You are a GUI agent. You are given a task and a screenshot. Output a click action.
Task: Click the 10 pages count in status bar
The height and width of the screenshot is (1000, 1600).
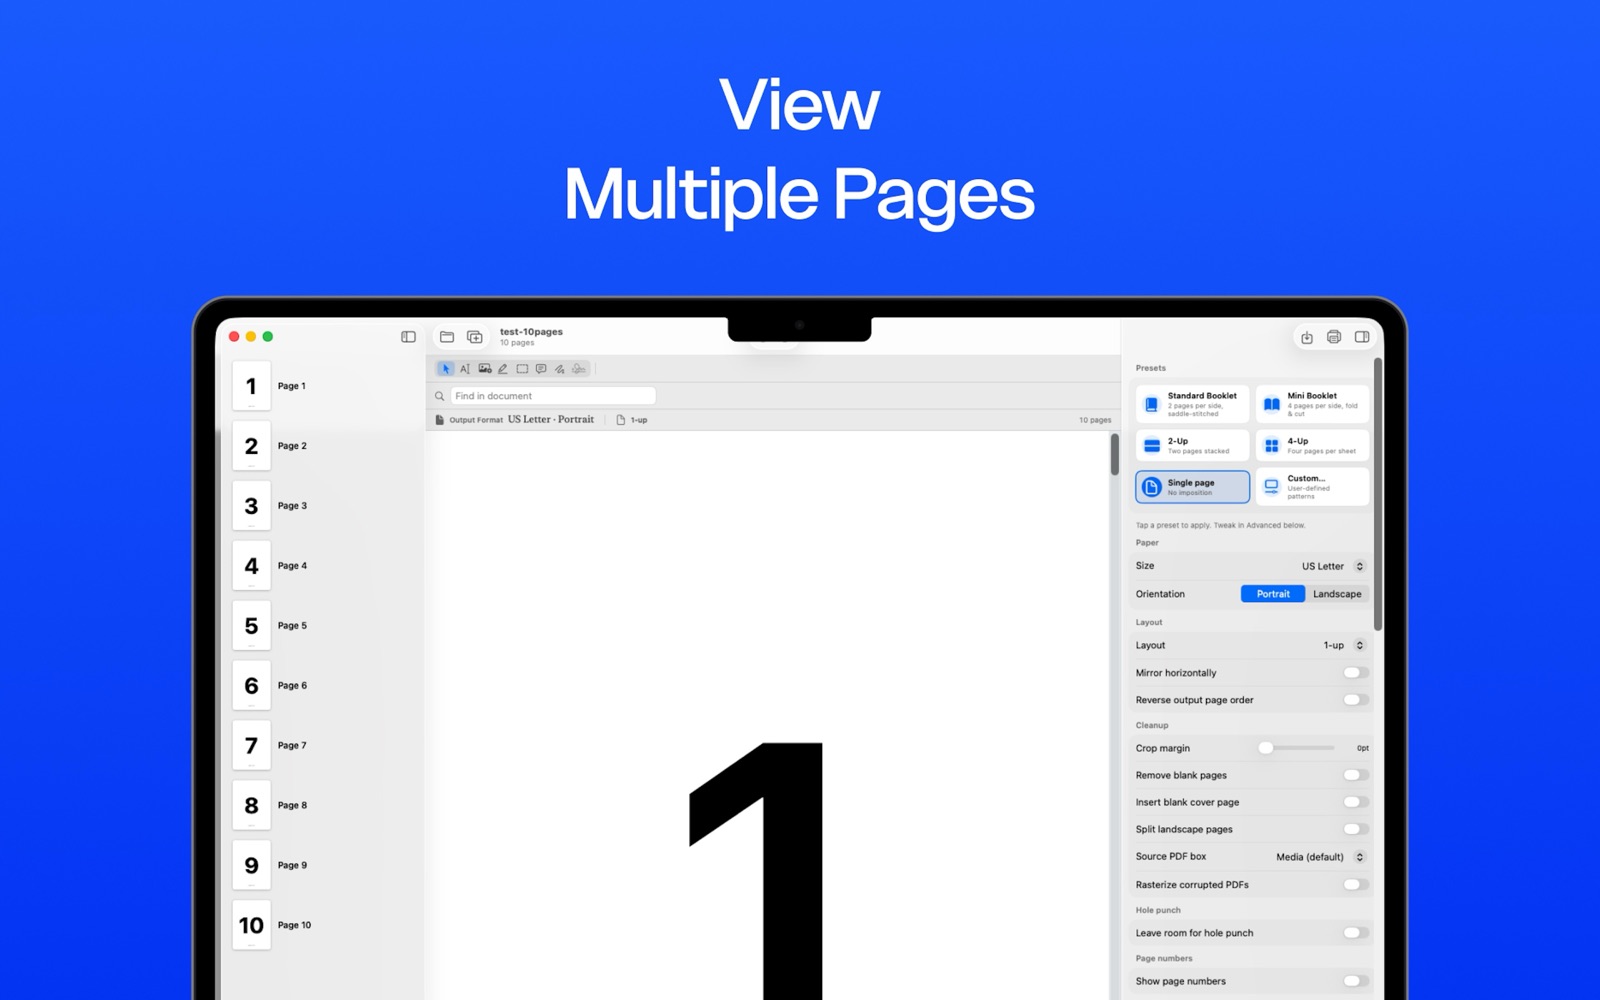[1095, 420]
